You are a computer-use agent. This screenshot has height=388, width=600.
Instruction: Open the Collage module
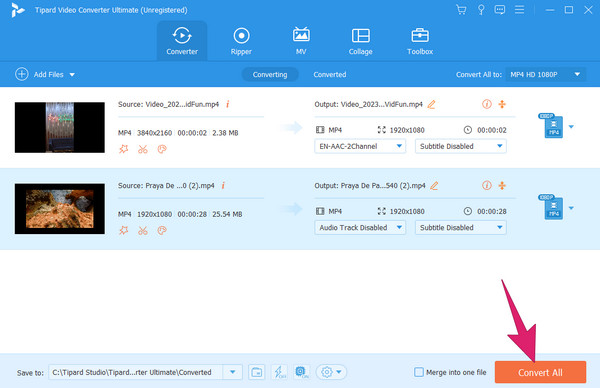pos(360,41)
